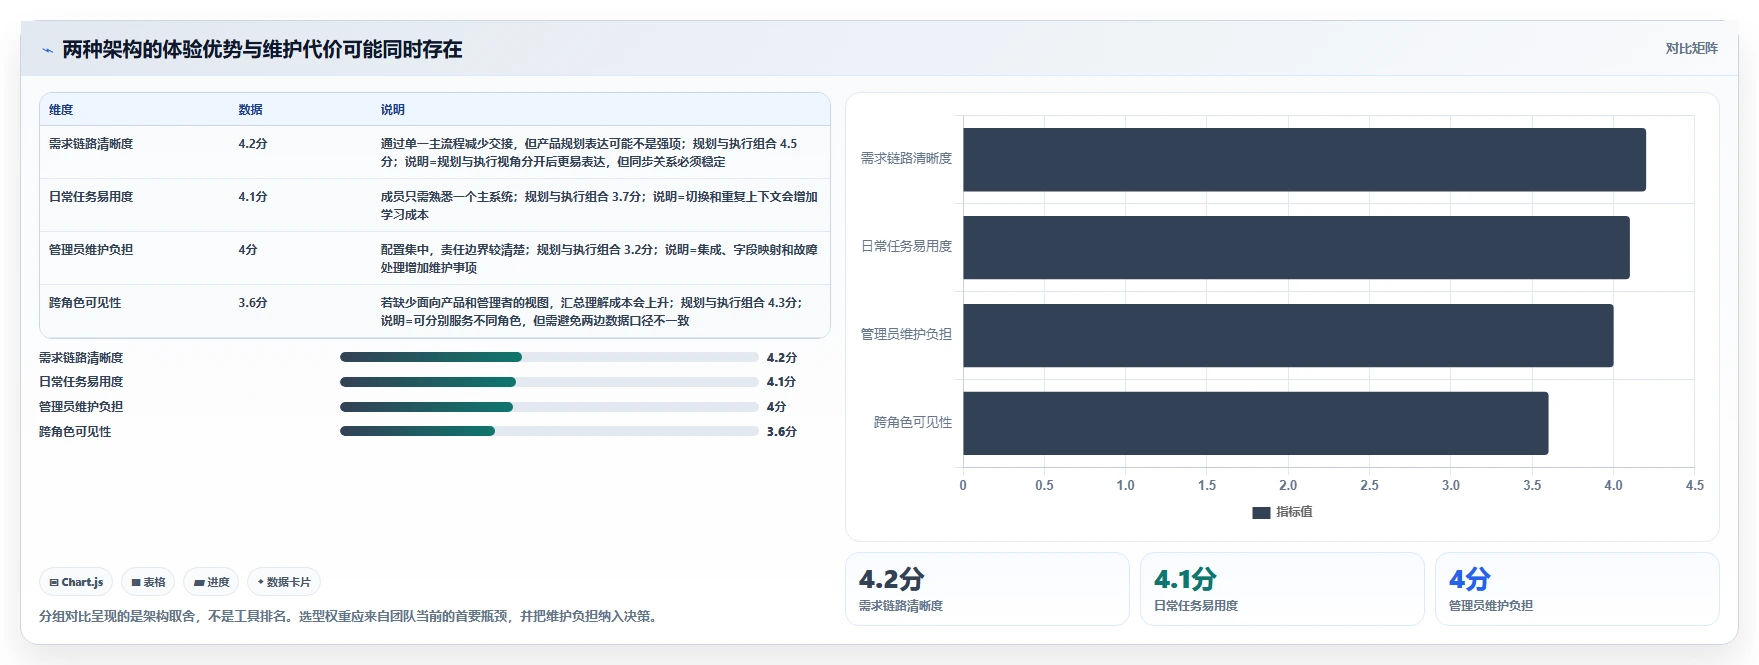Screen dimensions: 1759x665
Task: Click the small icon before the card title
Action: (x=47, y=50)
